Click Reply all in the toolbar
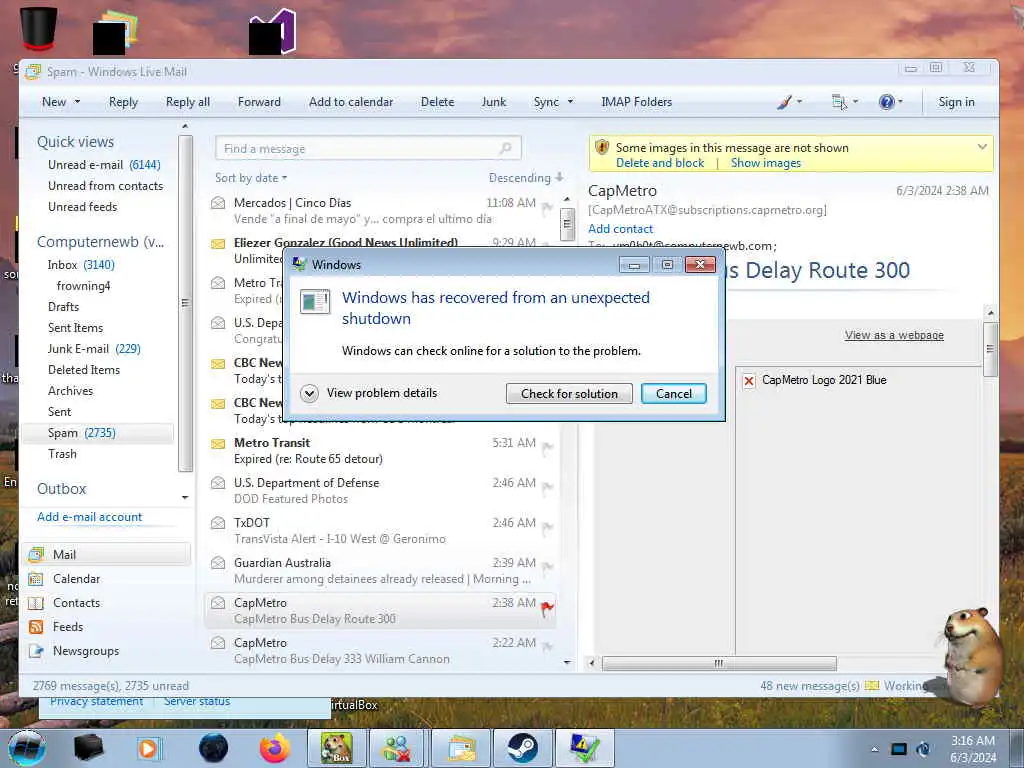Viewport: 1024px width, 768px height. [x=187, y=102]
